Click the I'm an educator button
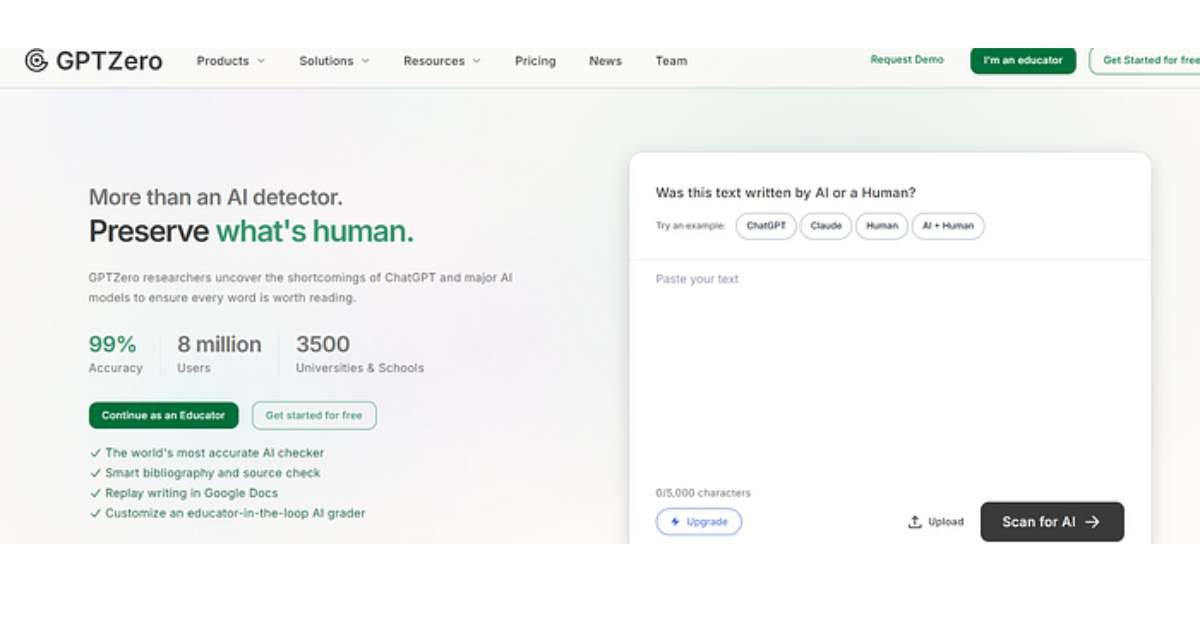The image size is (1200, 628). click(1023, 60)
